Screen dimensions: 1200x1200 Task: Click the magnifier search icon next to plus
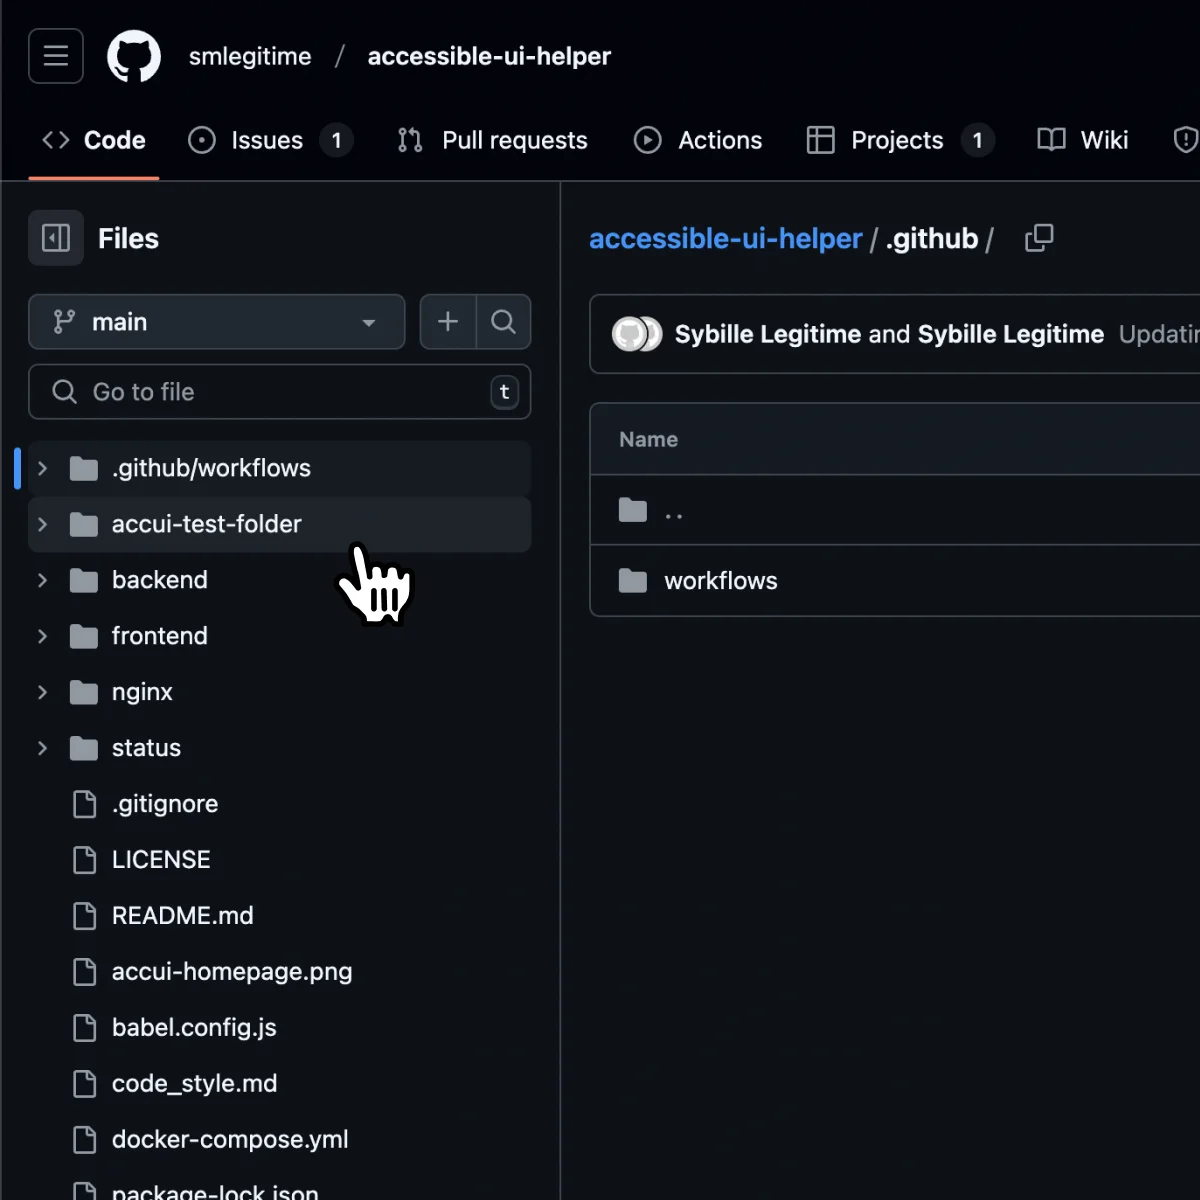503,322
